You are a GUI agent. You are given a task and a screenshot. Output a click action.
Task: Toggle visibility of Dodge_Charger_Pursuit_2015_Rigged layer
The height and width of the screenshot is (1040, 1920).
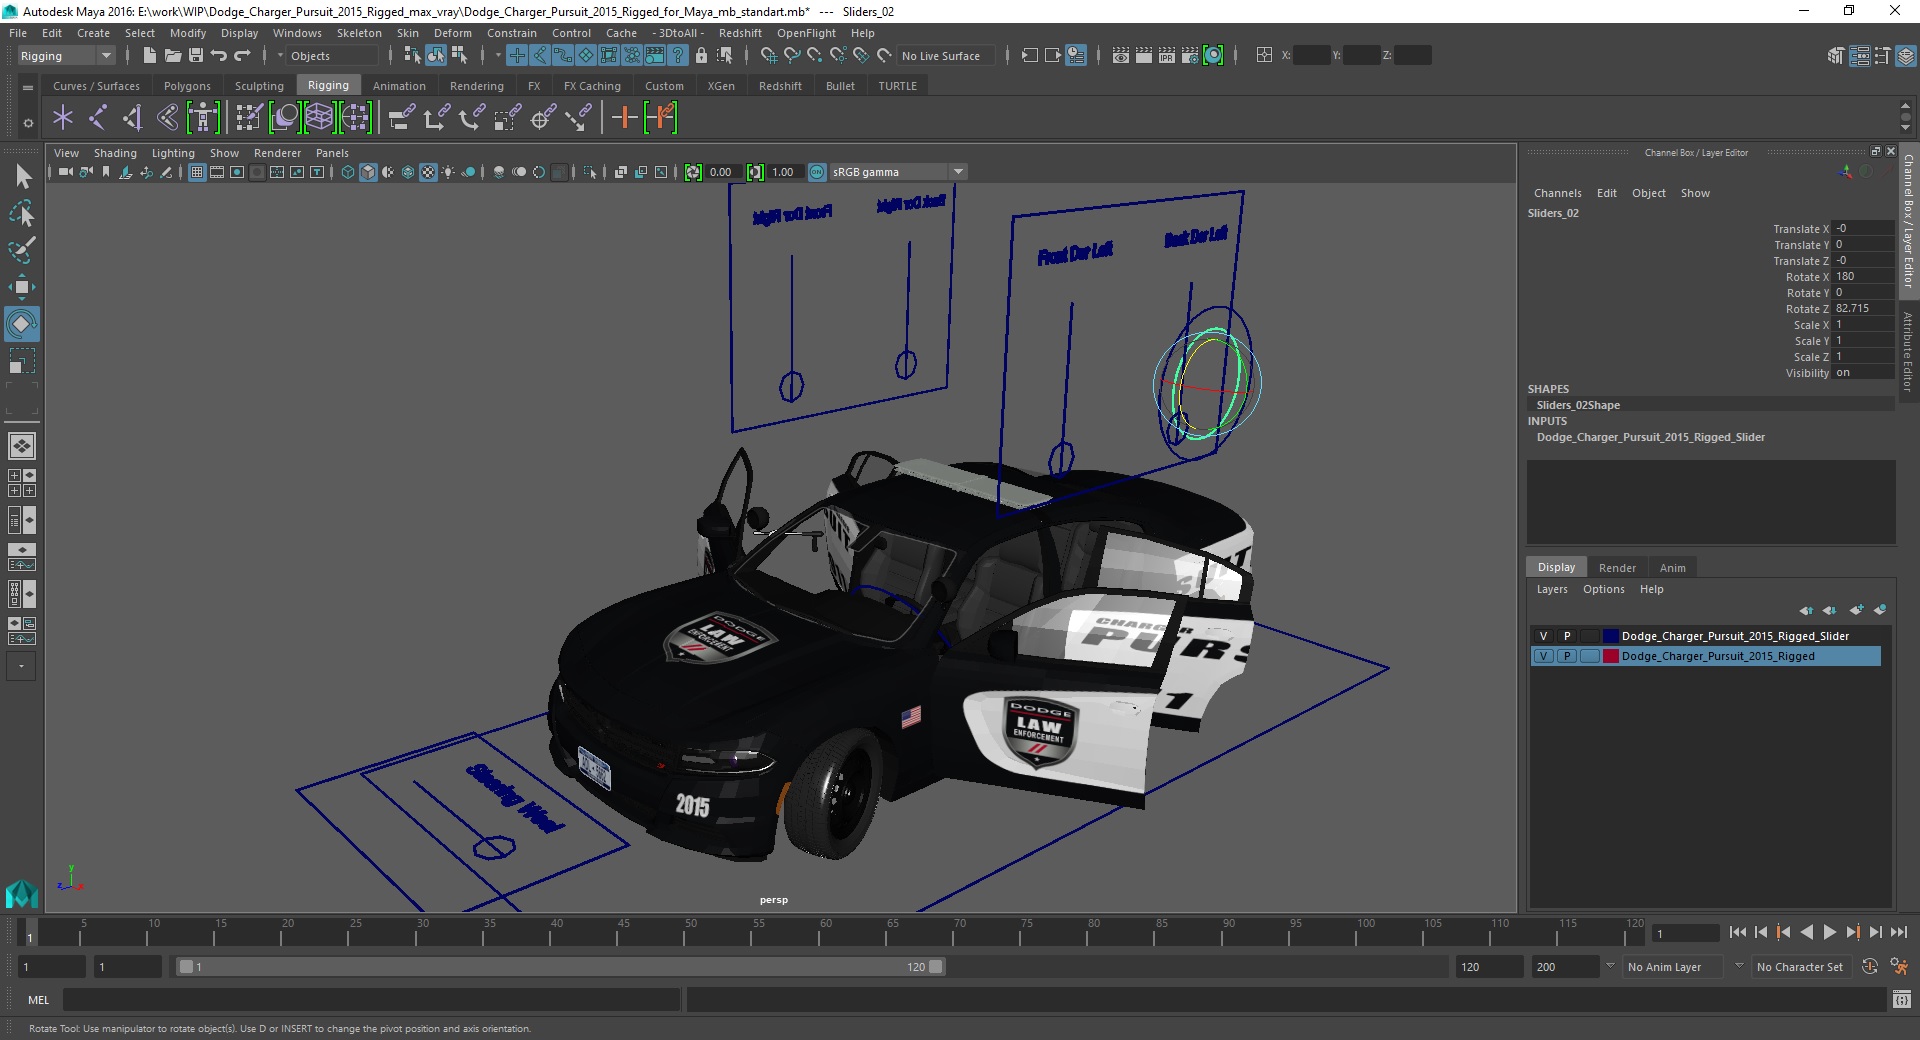click(1543, 656)
